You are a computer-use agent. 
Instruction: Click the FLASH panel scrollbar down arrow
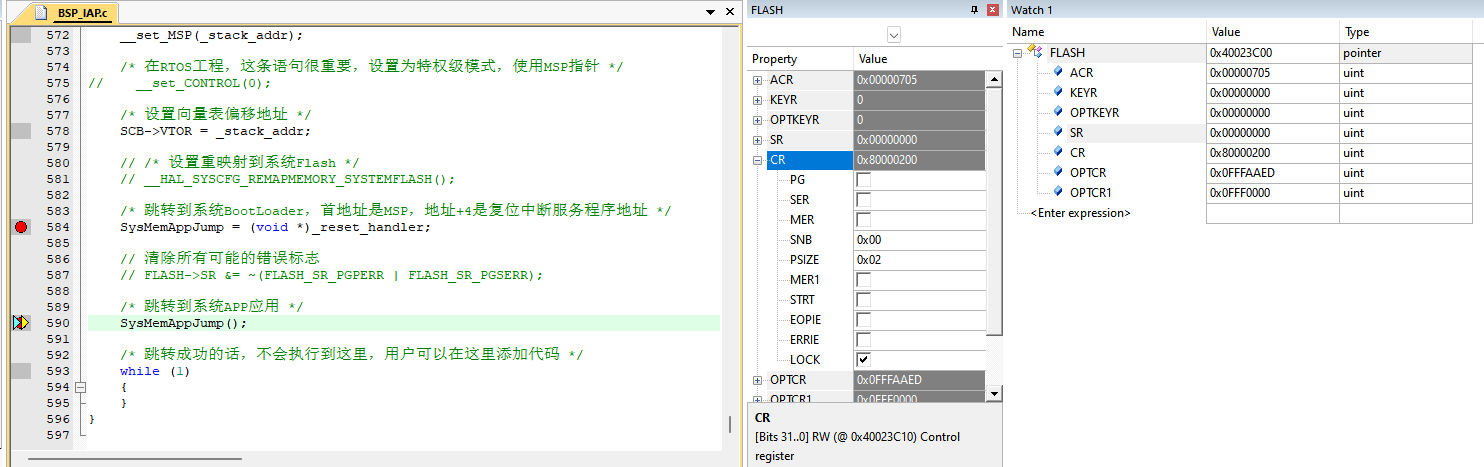994,394
